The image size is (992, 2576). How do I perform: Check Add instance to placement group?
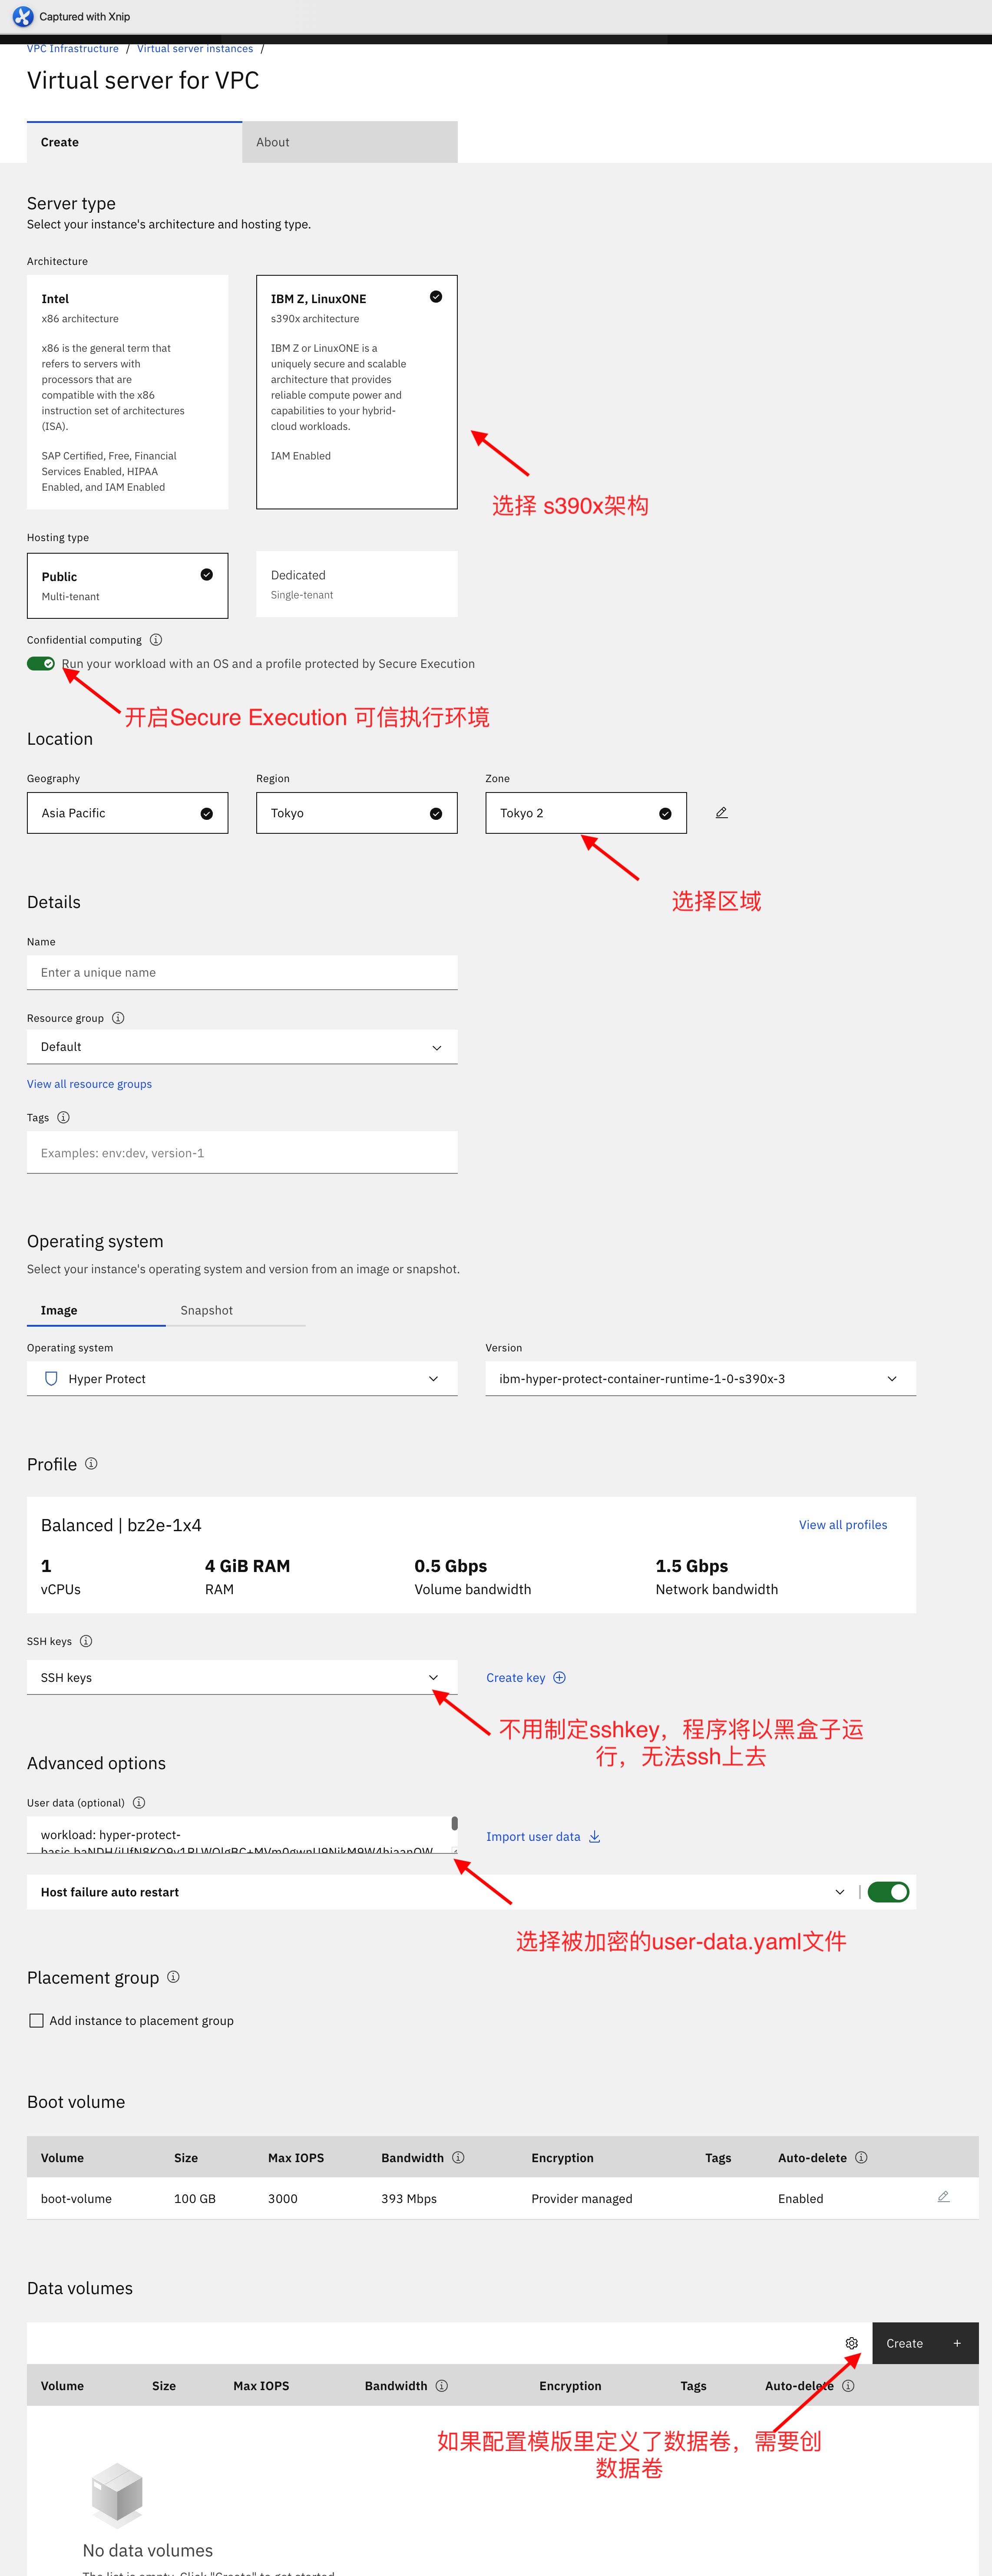coord(37,2021)
